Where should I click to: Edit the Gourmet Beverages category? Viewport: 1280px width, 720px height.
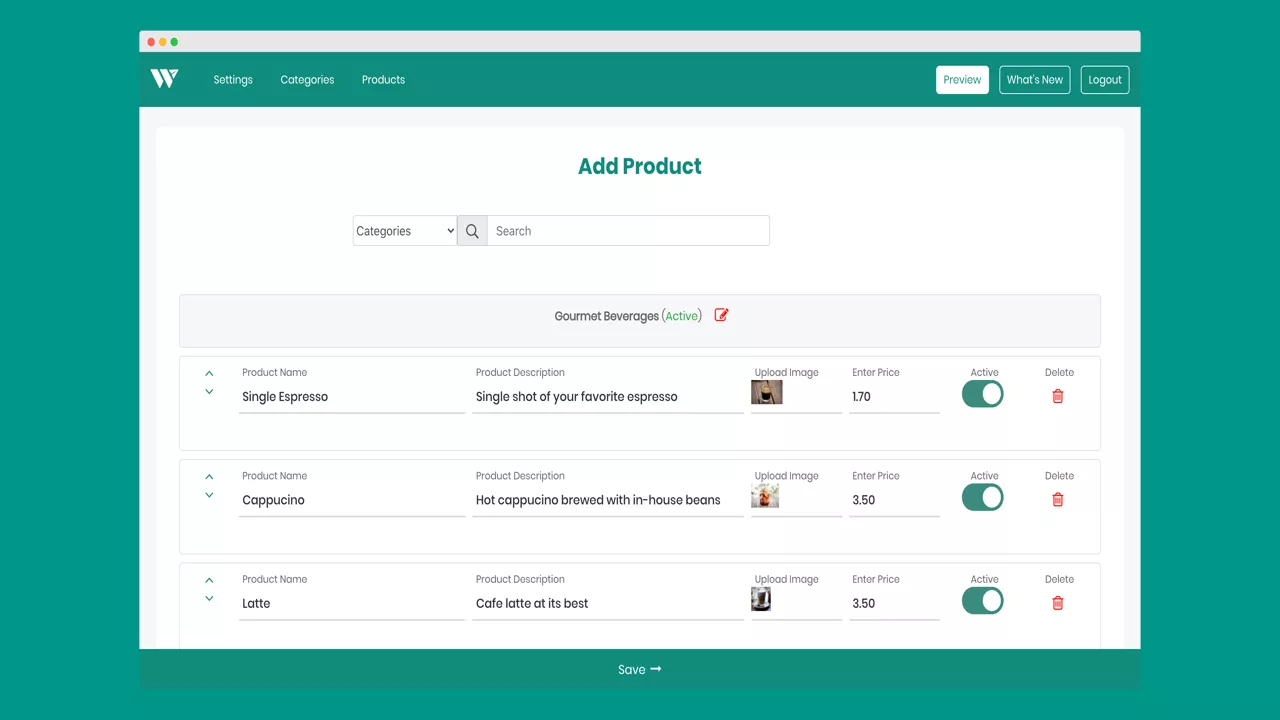(721, 315)
